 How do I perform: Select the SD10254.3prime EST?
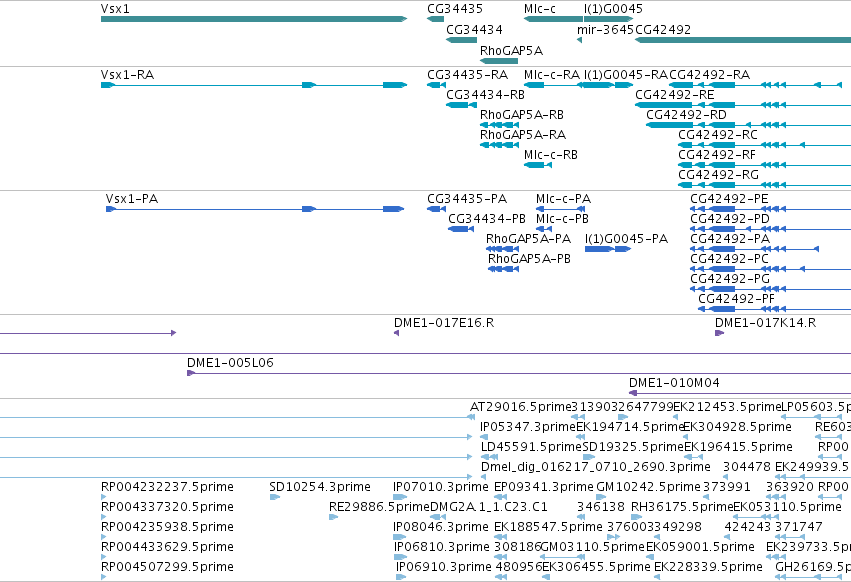click(275, 497)
